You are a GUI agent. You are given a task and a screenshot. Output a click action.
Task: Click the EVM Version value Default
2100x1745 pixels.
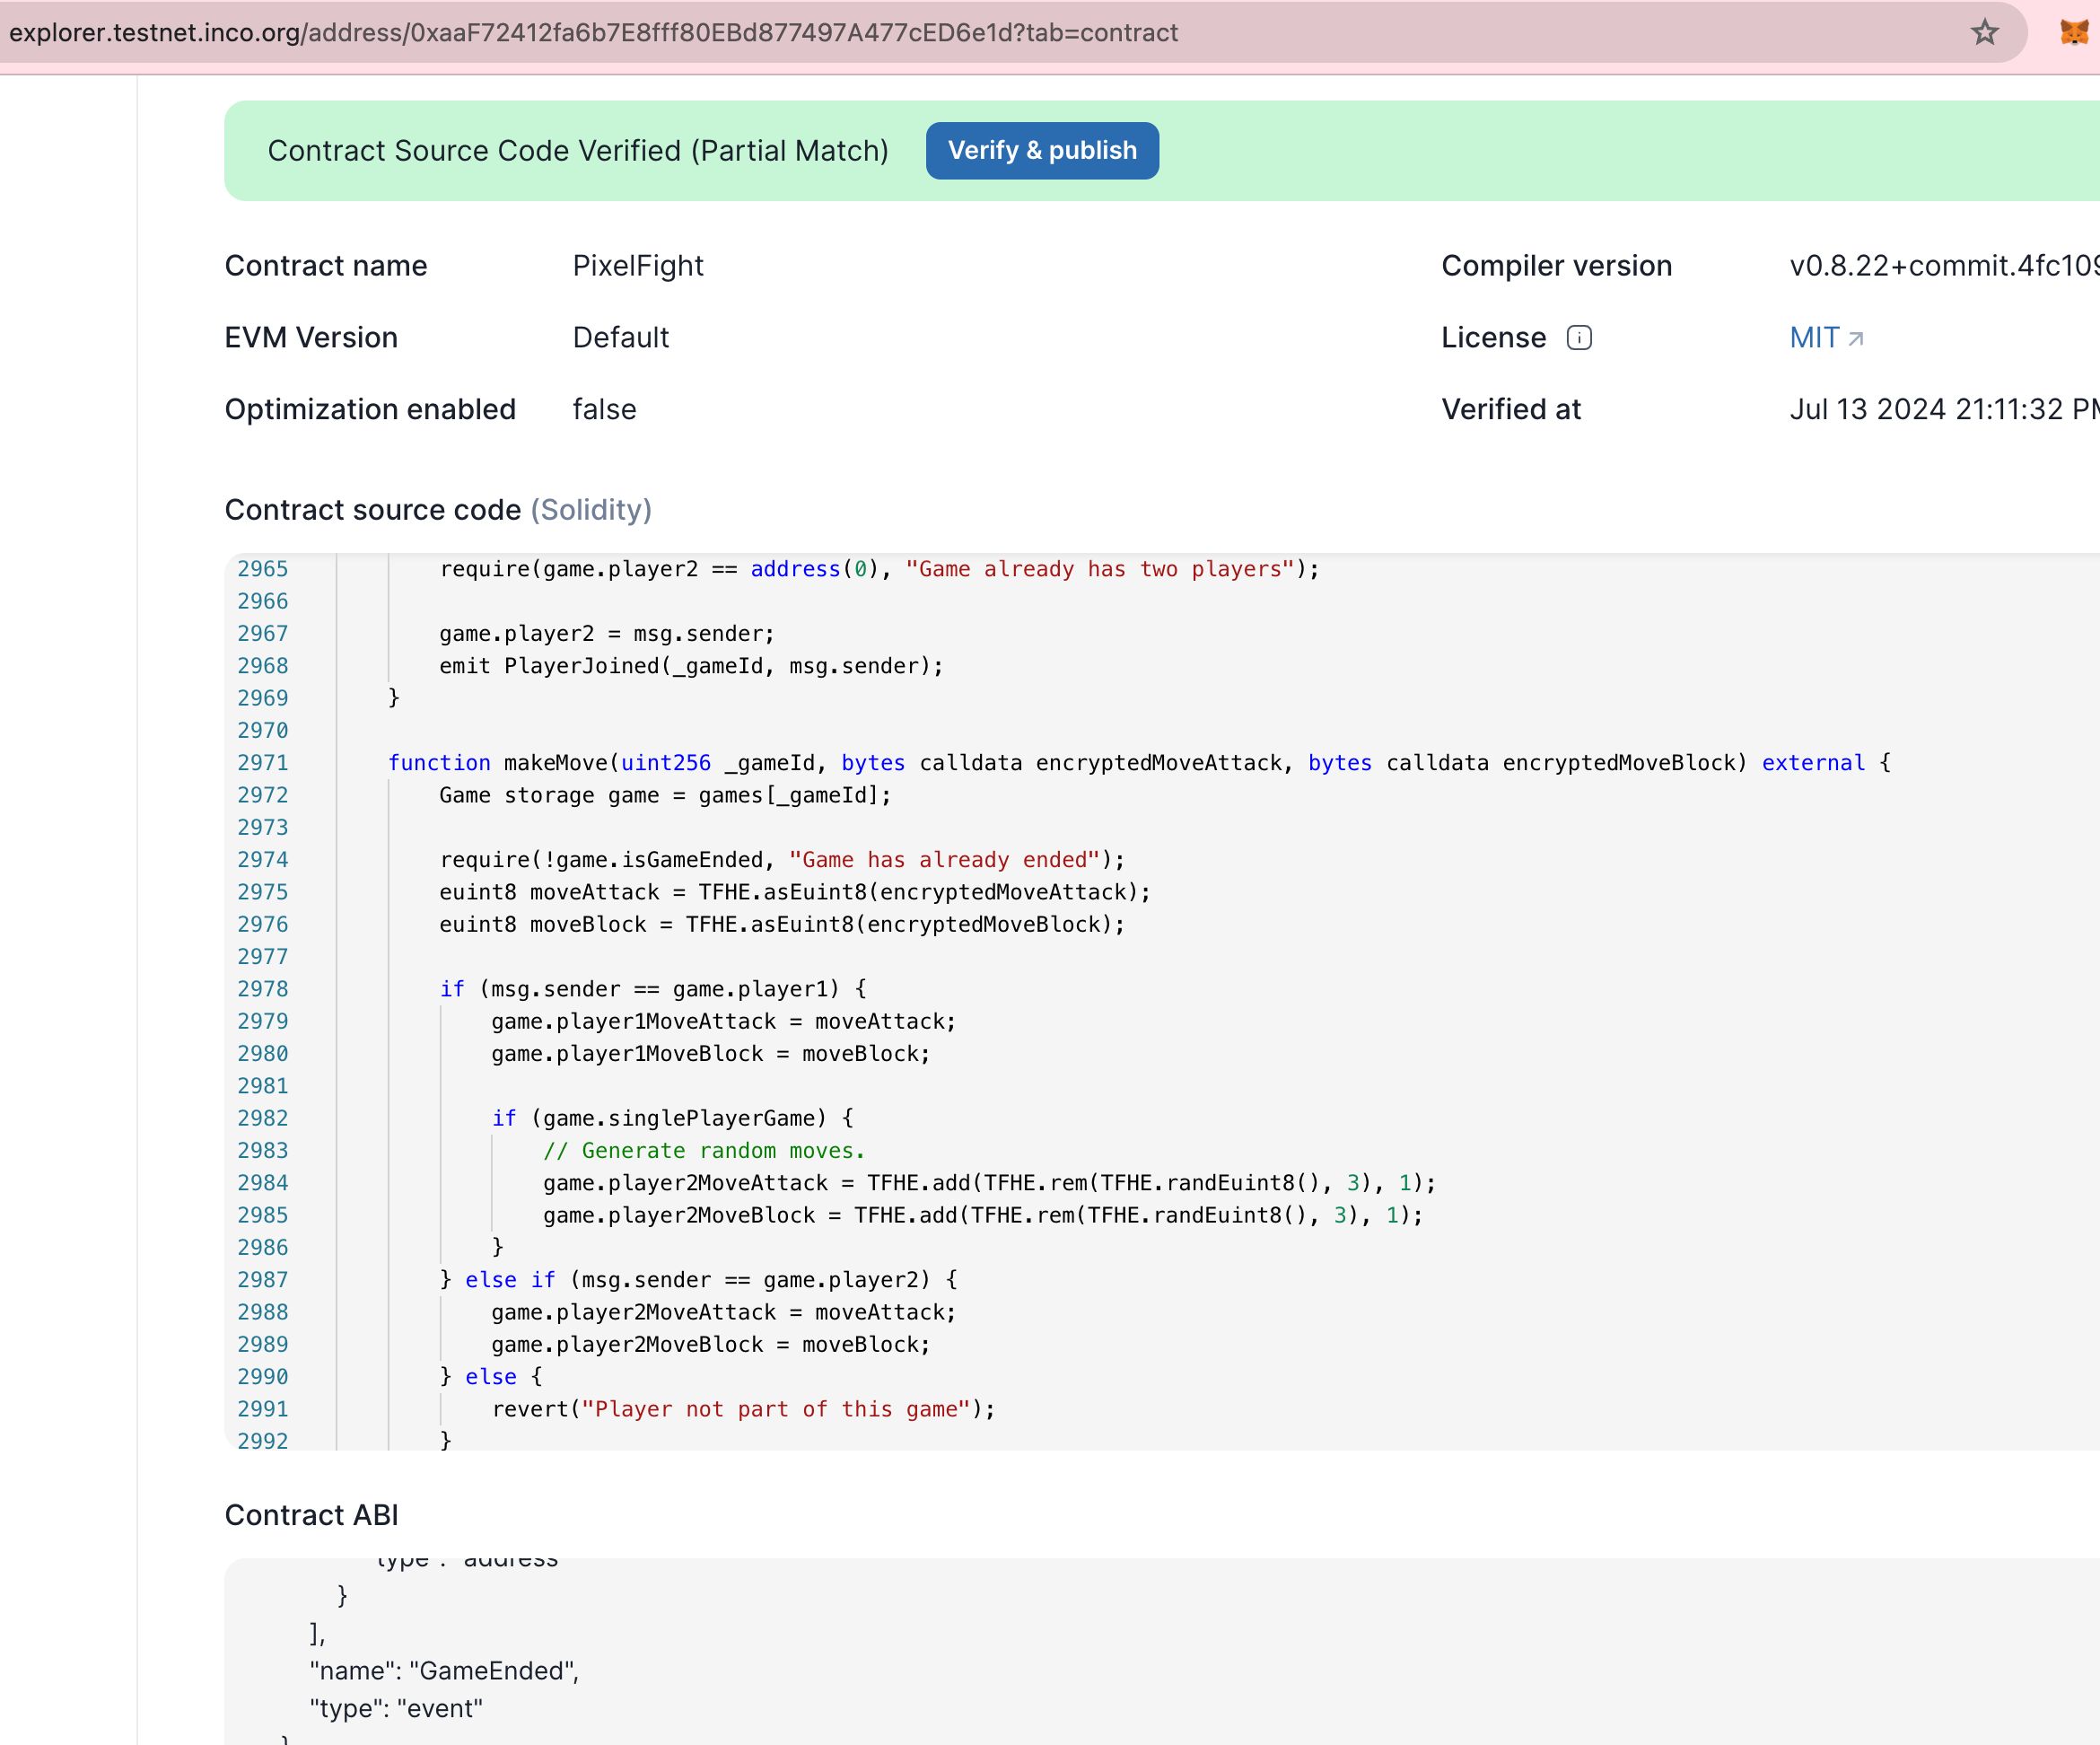coord(620,338)
